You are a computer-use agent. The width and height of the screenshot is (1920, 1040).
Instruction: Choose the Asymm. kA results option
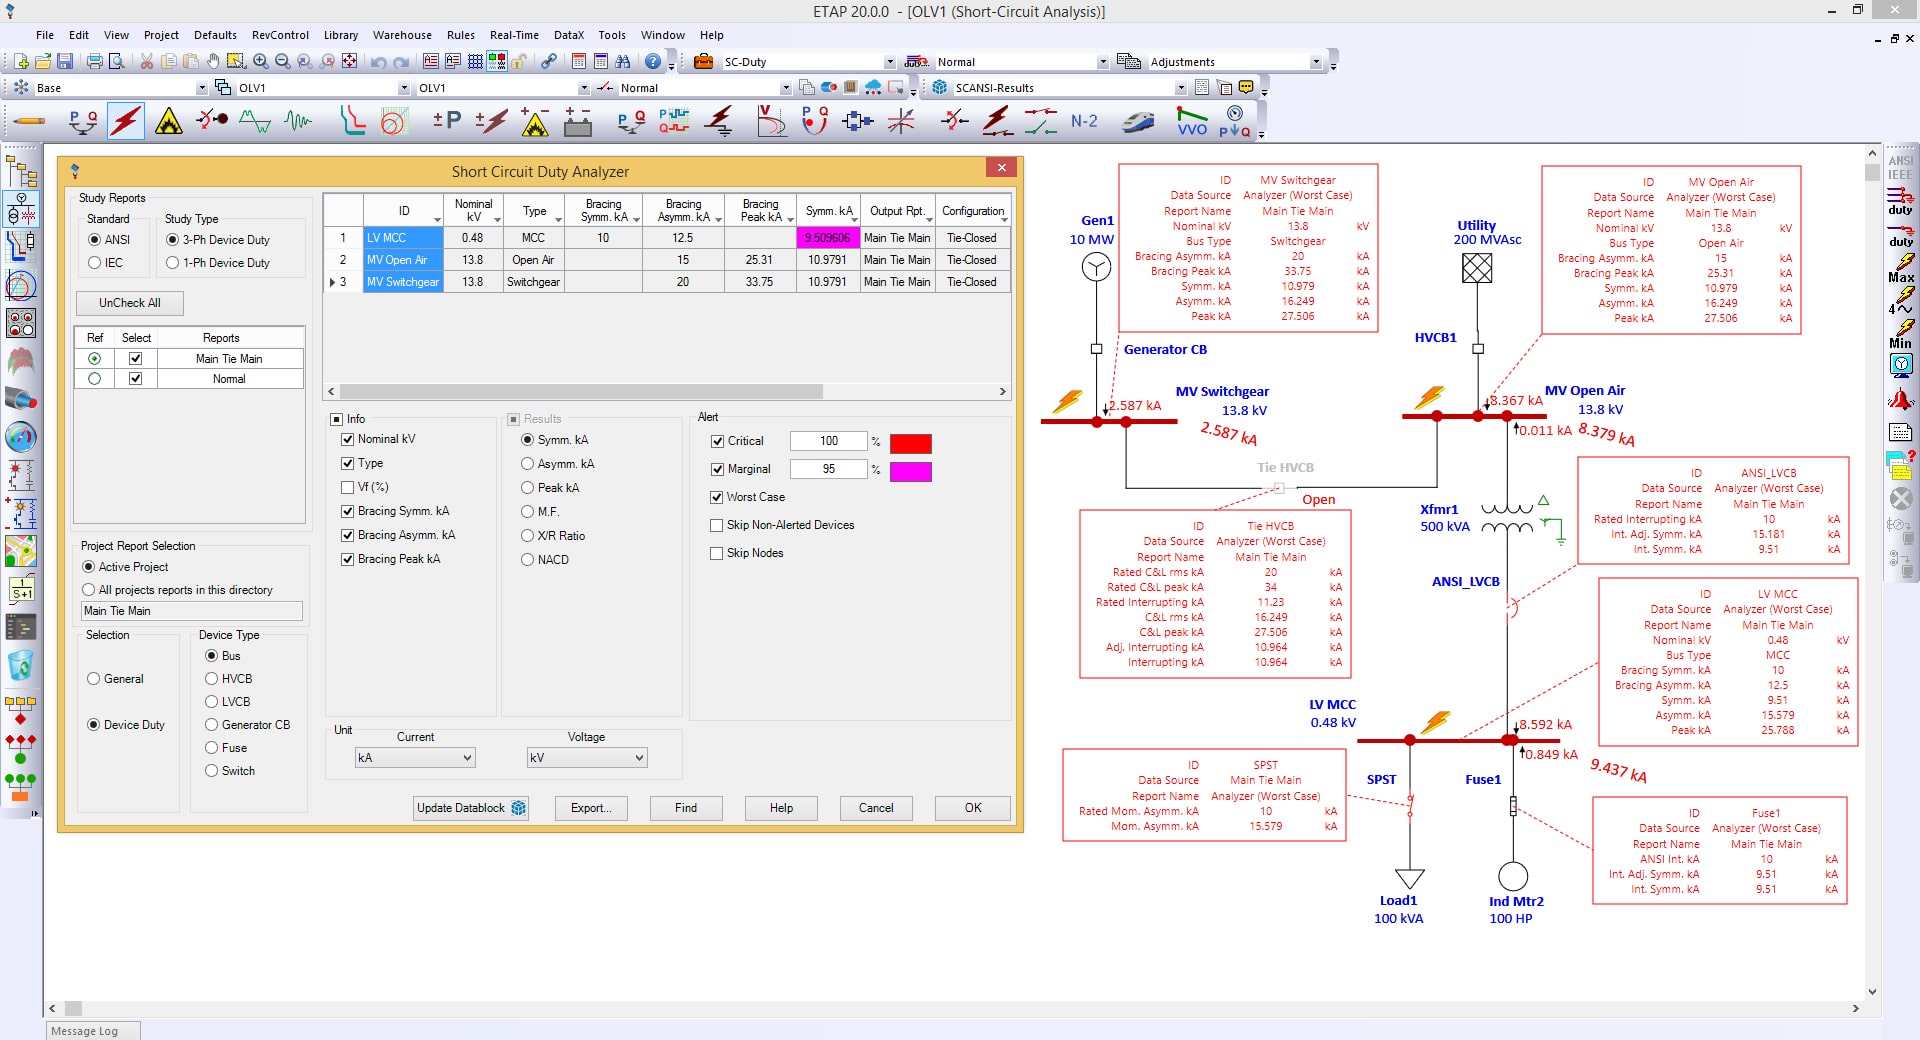click(527, 464)
